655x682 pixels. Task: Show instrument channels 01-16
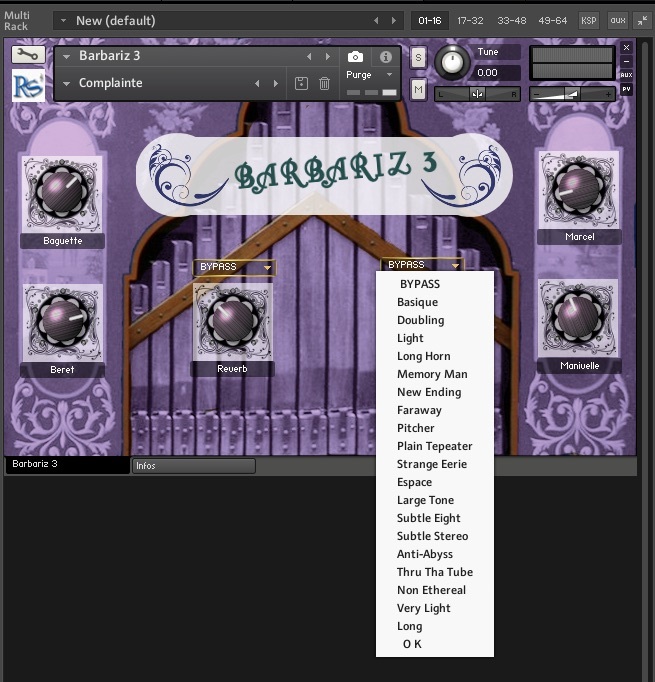430,20
